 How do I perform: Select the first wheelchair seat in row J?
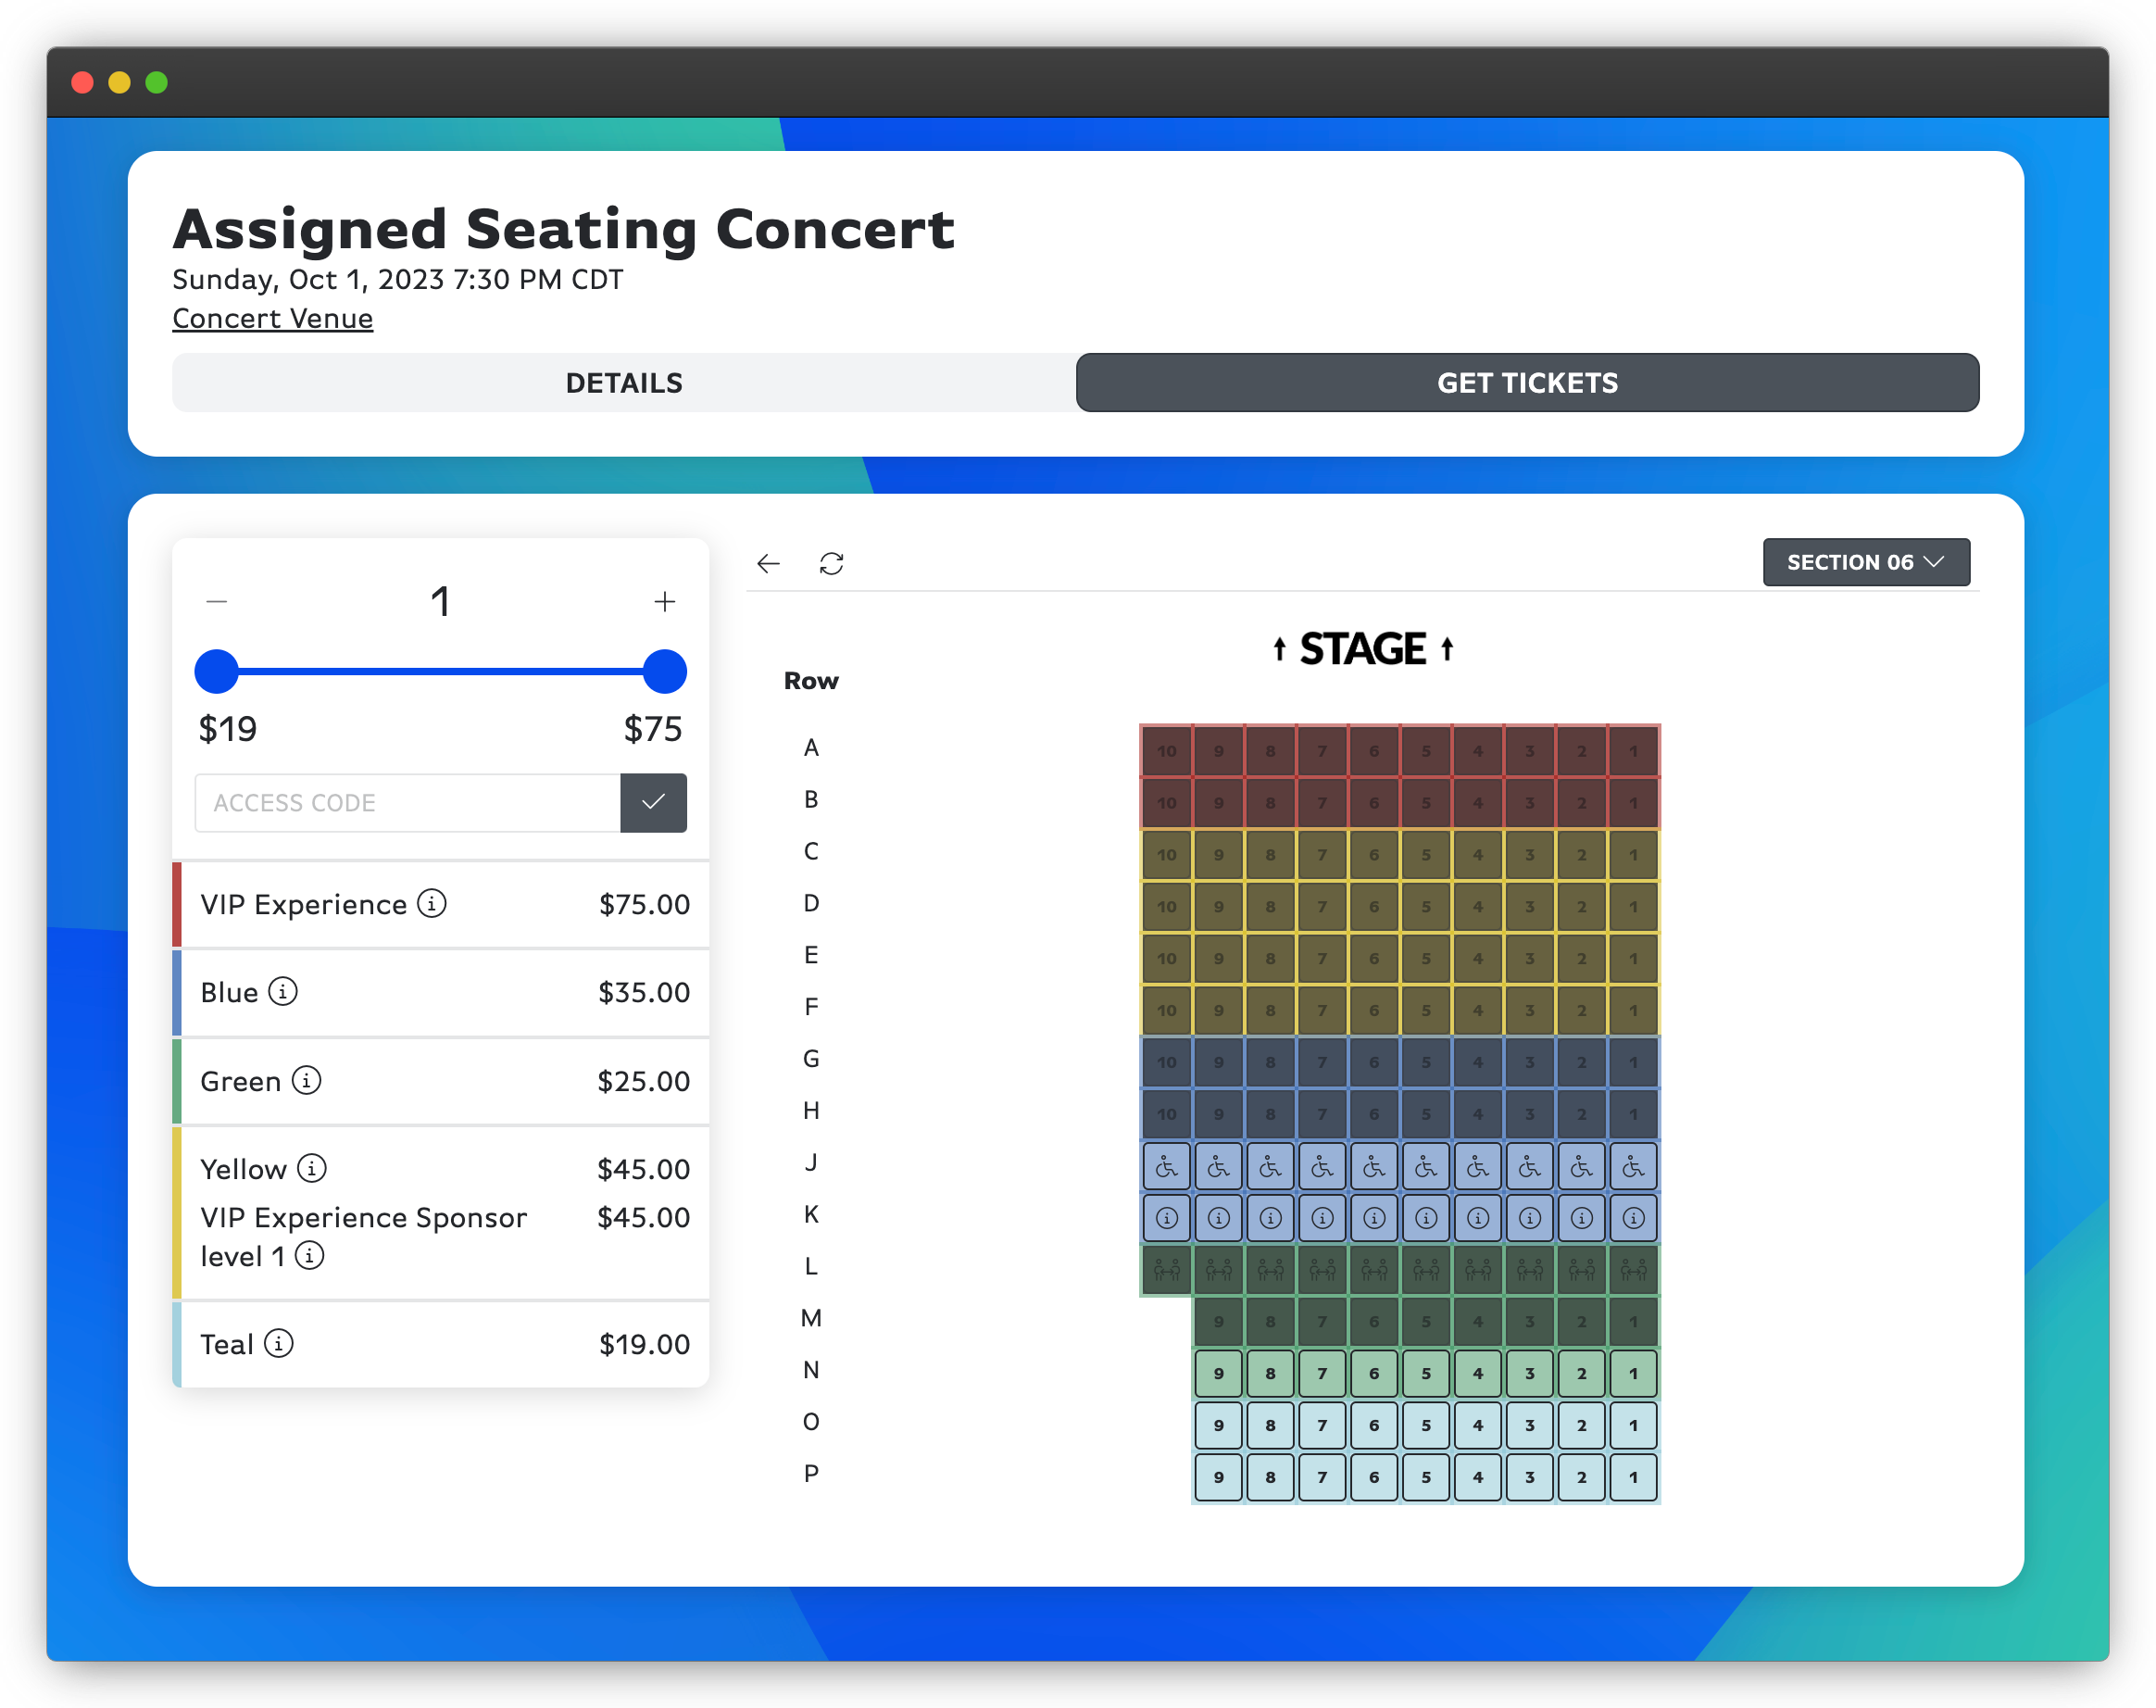coord(1167,1166)
